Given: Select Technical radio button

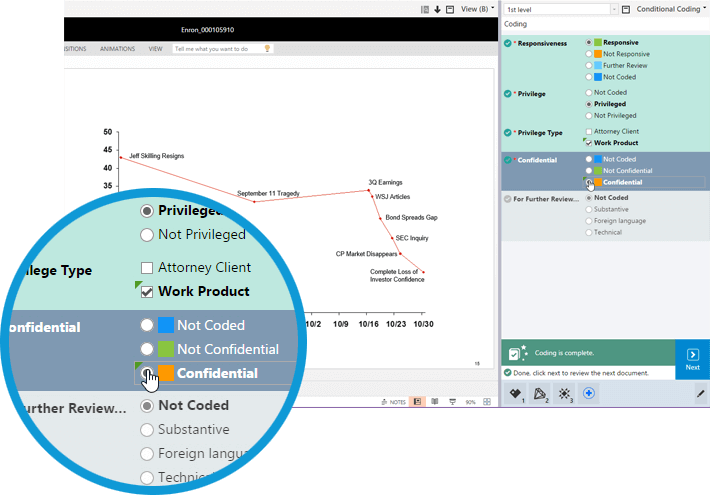Looking at the screenshot, I should [589, 232].
